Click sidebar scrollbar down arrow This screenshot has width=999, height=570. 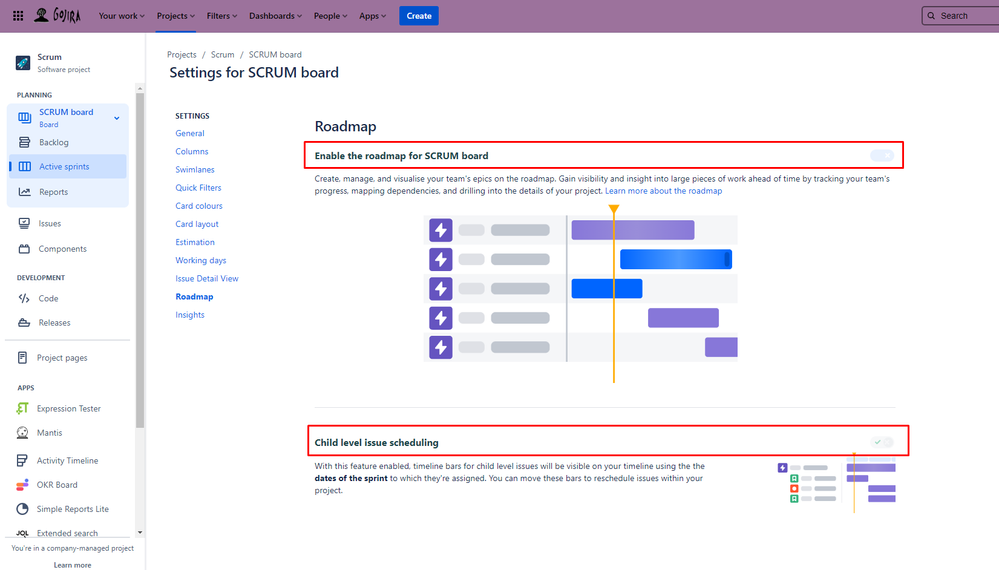pos(140,532)
